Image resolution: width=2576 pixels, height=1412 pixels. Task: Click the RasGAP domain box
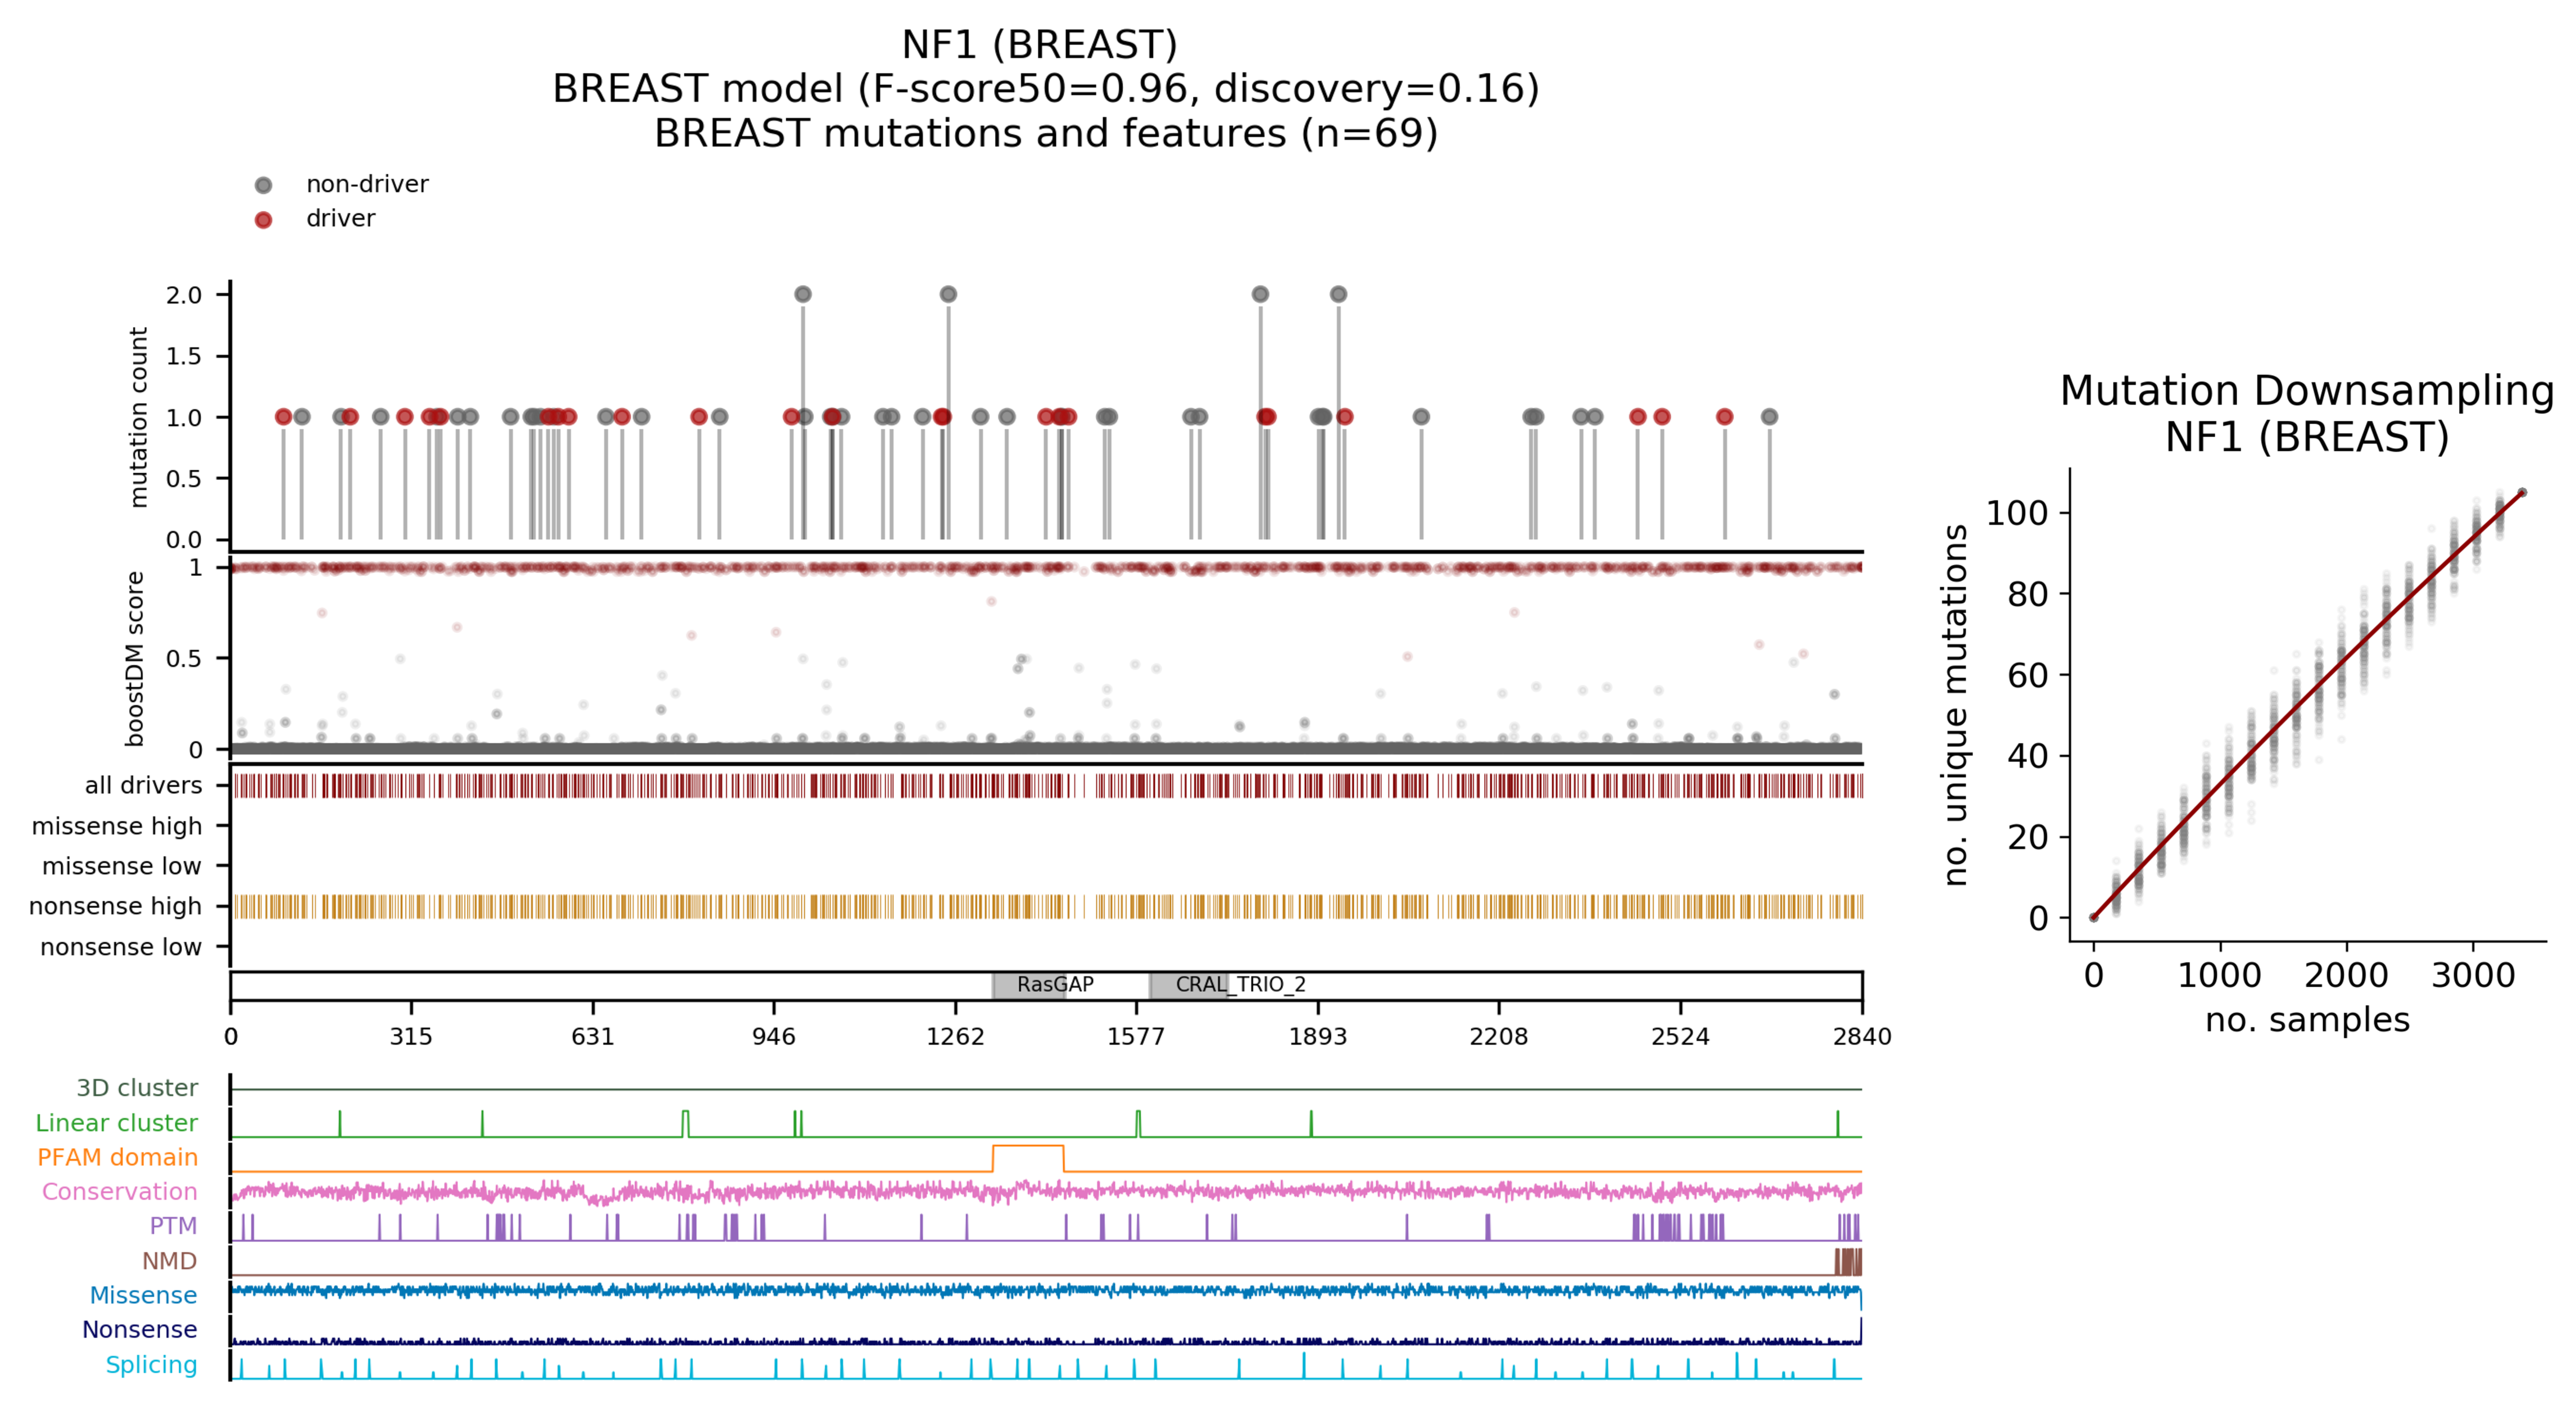tap(1028, 985)
